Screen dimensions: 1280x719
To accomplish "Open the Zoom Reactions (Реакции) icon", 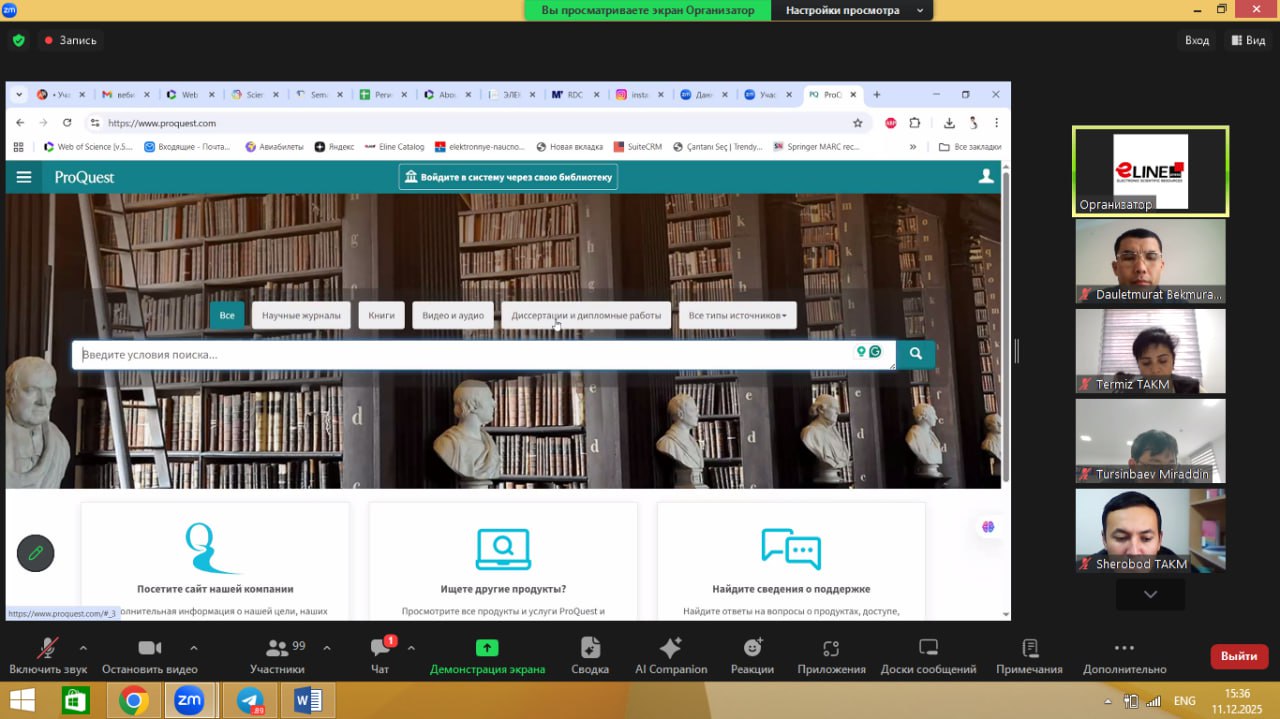I will tap(751, 648).
